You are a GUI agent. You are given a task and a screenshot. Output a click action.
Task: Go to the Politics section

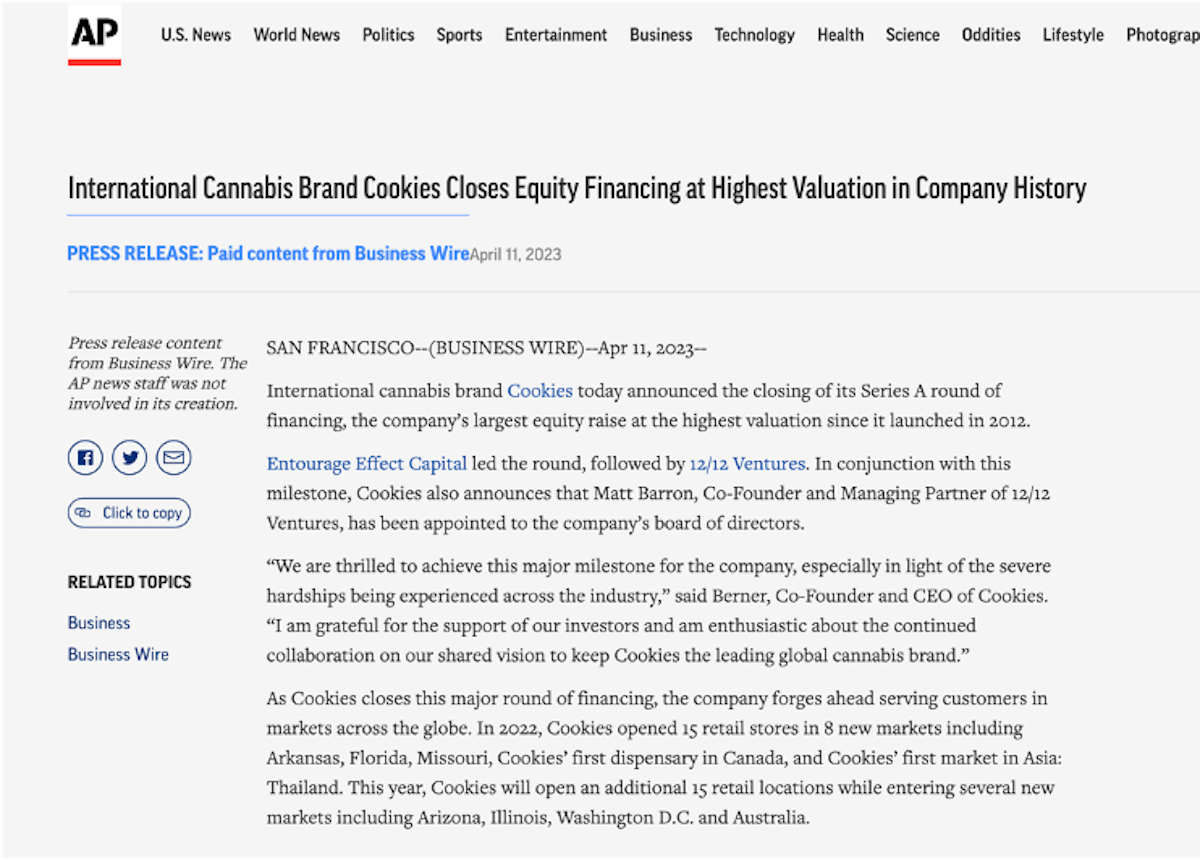[388, 35]
